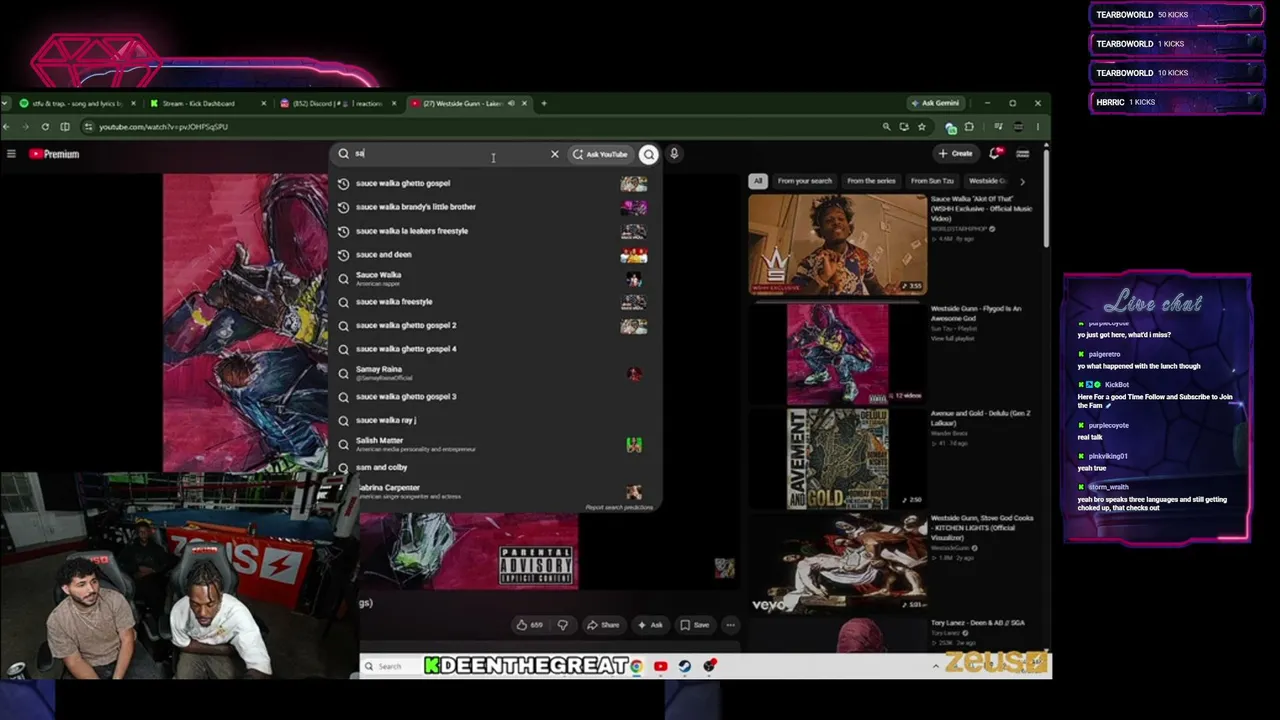Save the video with the Save button

[x=695, y=625]
